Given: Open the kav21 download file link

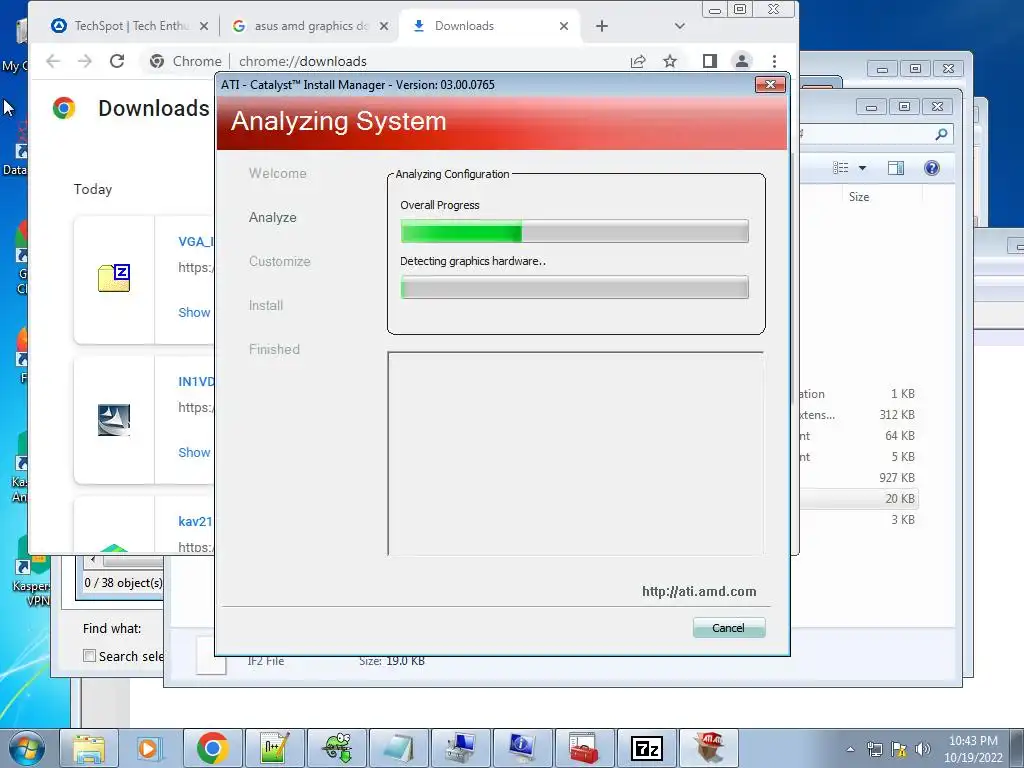Looking at the screenshot, I should pos(195,521).
